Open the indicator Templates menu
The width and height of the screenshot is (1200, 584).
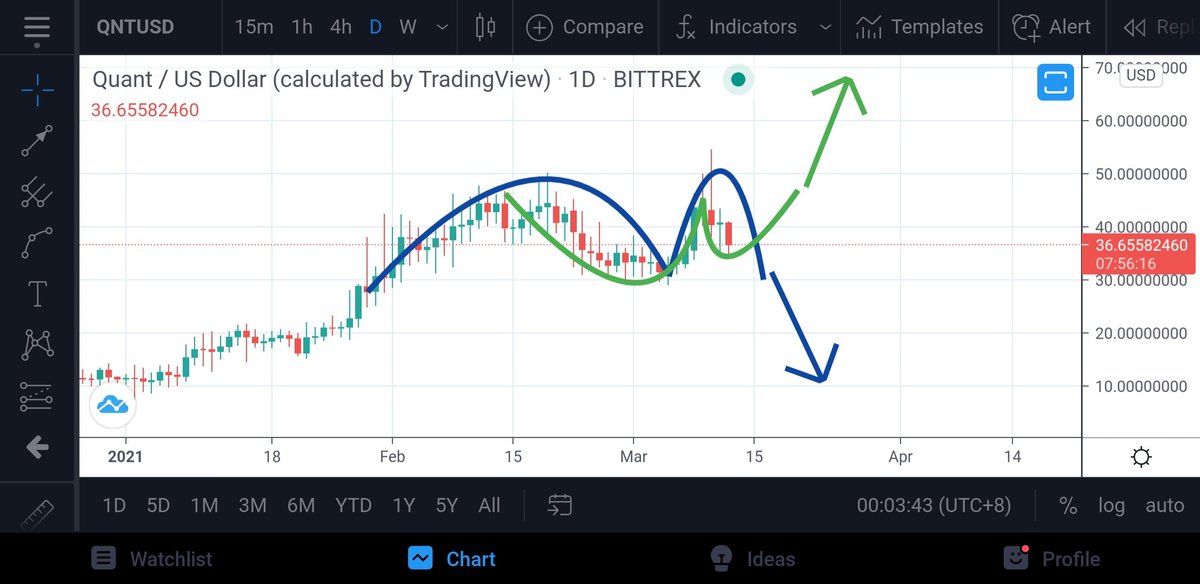921,27
